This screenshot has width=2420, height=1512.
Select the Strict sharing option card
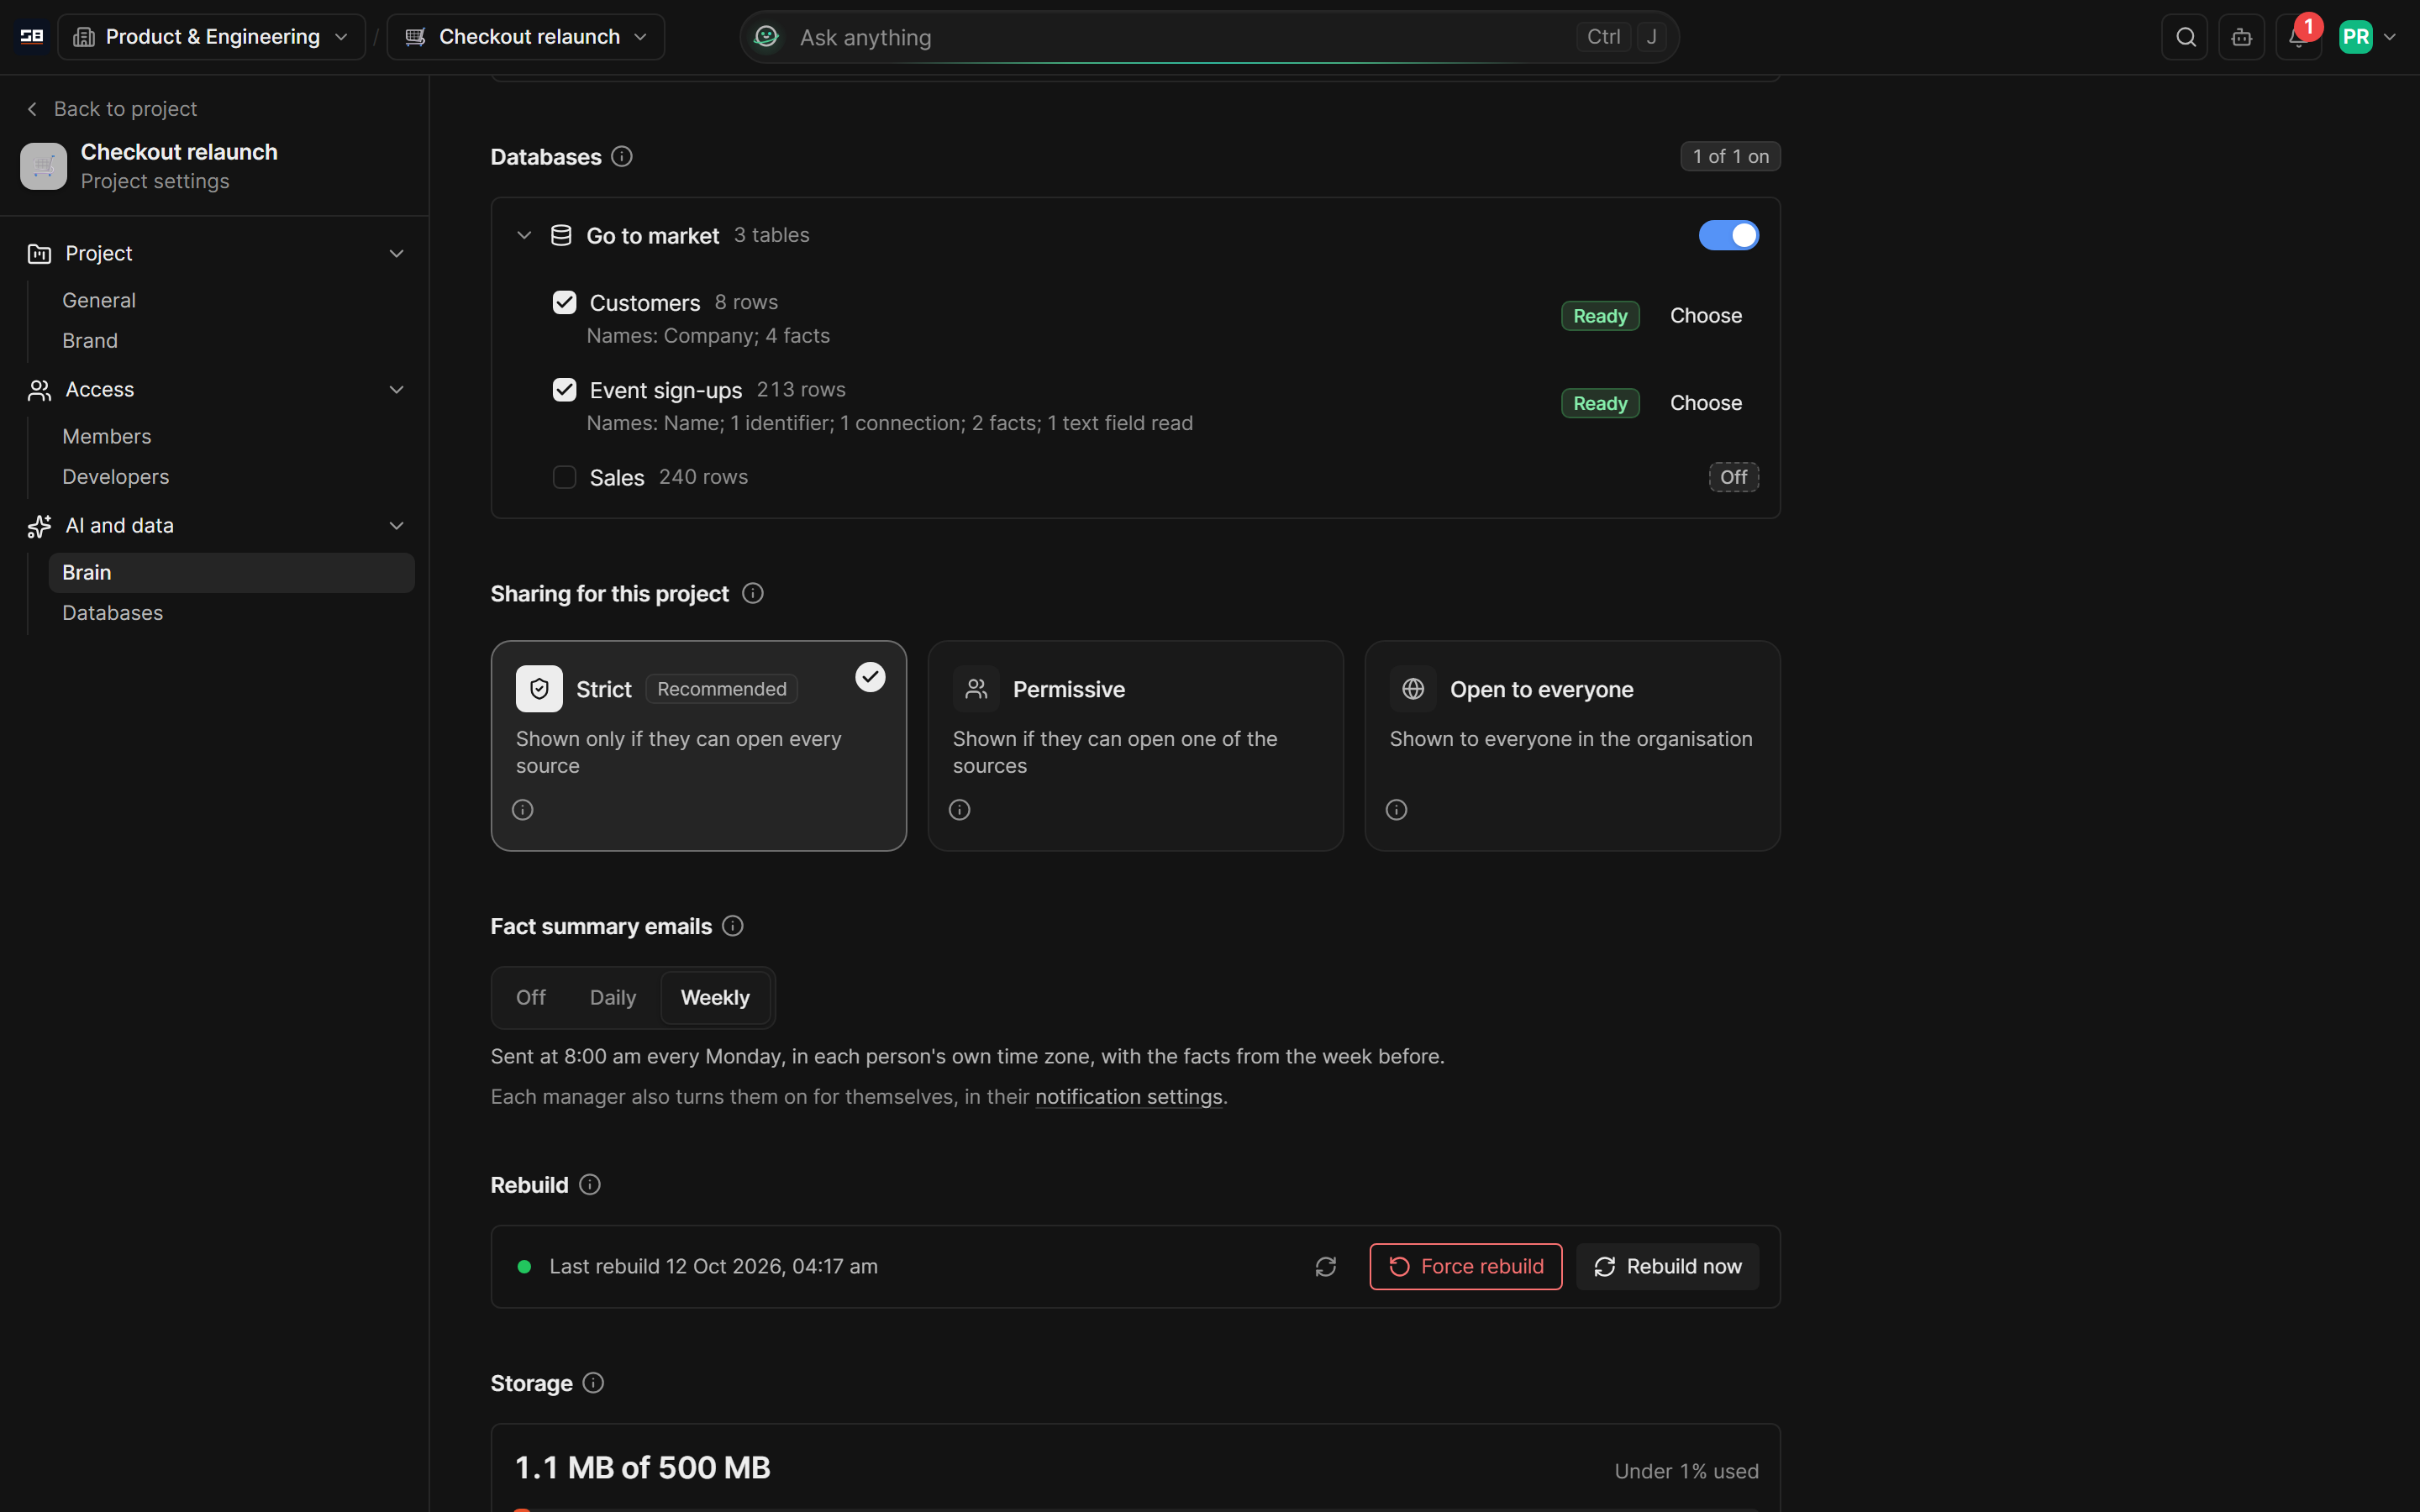pyautogui.click(x=699, y=746)
